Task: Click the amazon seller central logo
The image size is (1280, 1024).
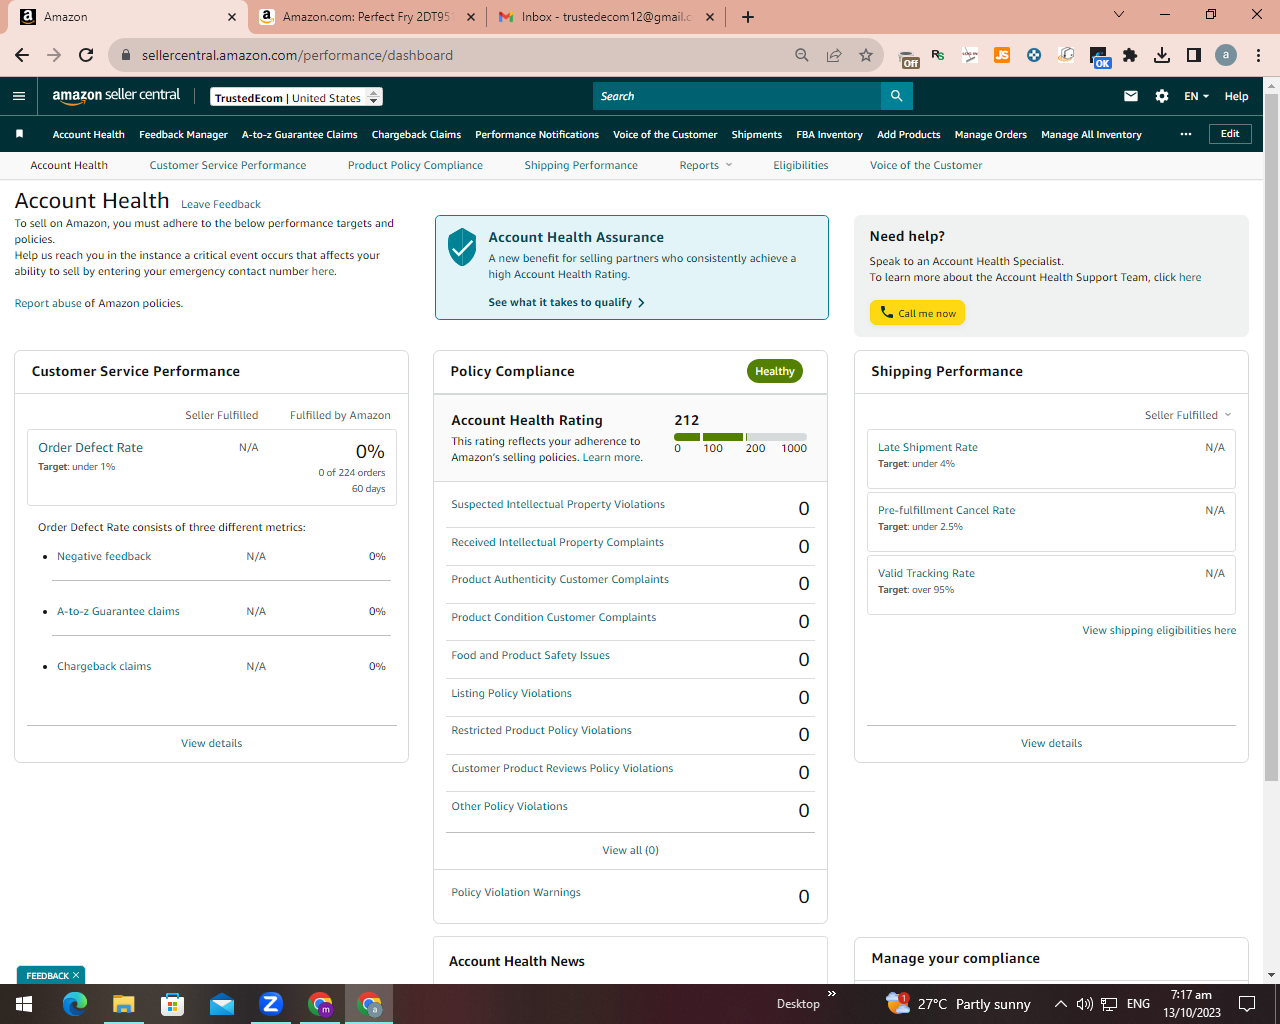Action: (x=116, y=96)
